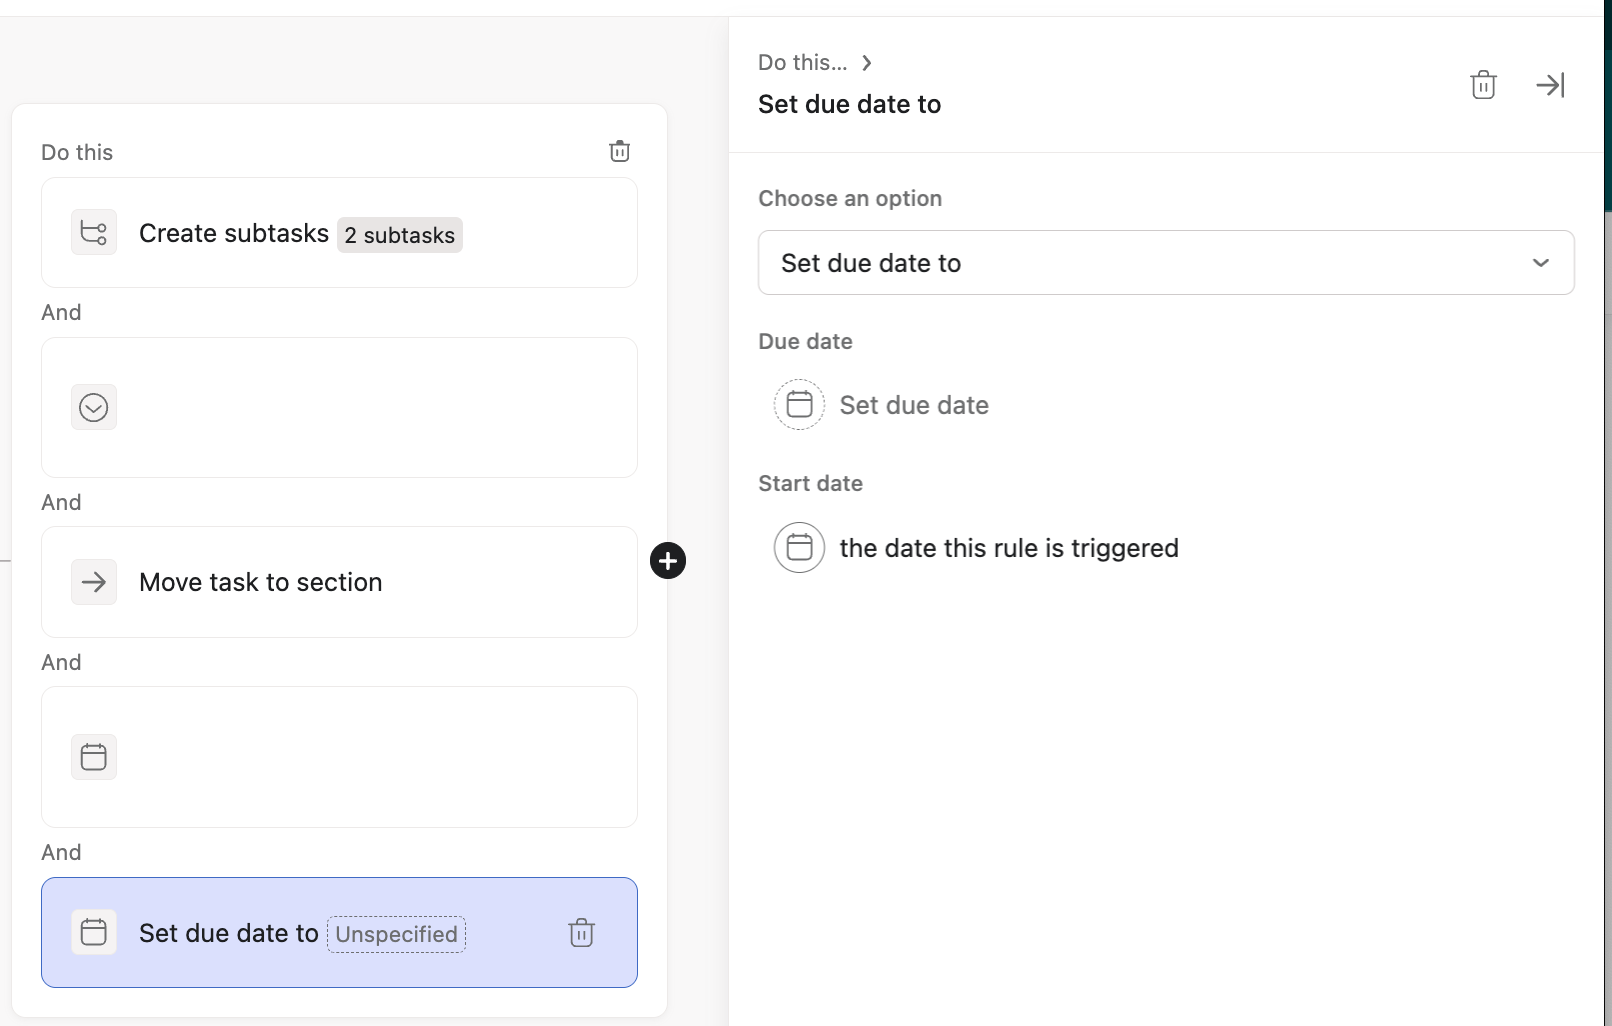Click the calendar icon under Start date
This screenshot has width=1612, height=1026.
pos(799,548)
